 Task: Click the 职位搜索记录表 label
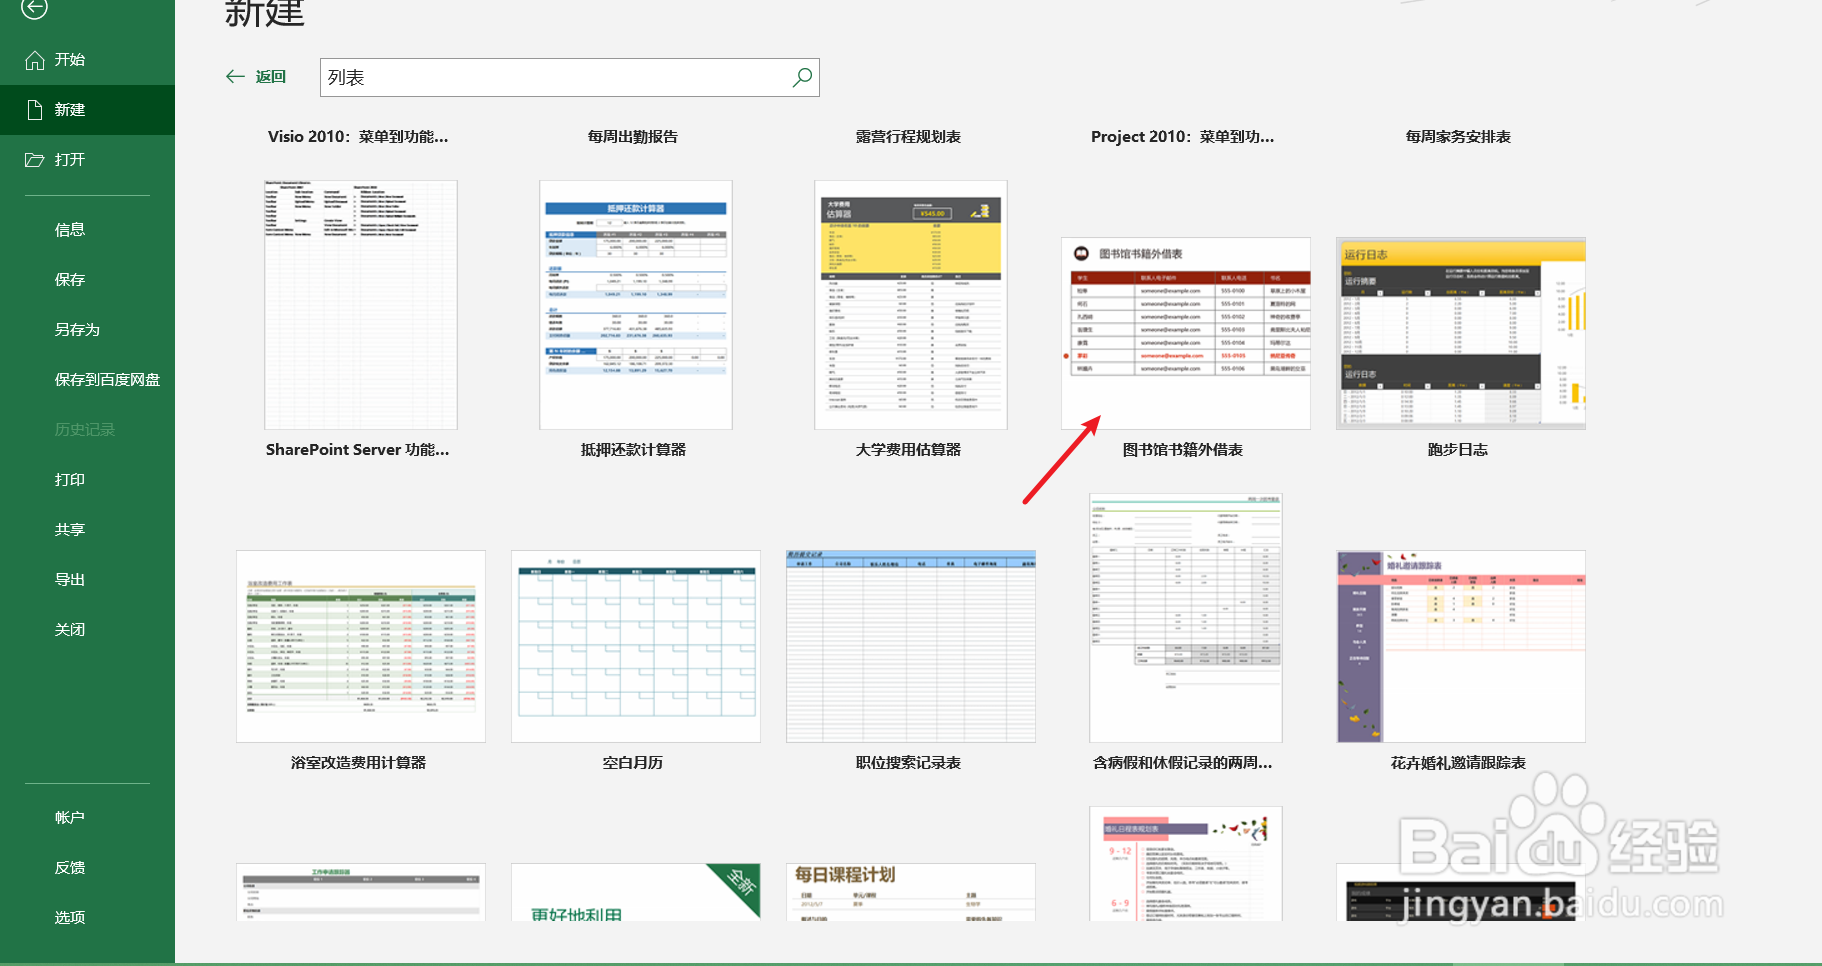908,763
